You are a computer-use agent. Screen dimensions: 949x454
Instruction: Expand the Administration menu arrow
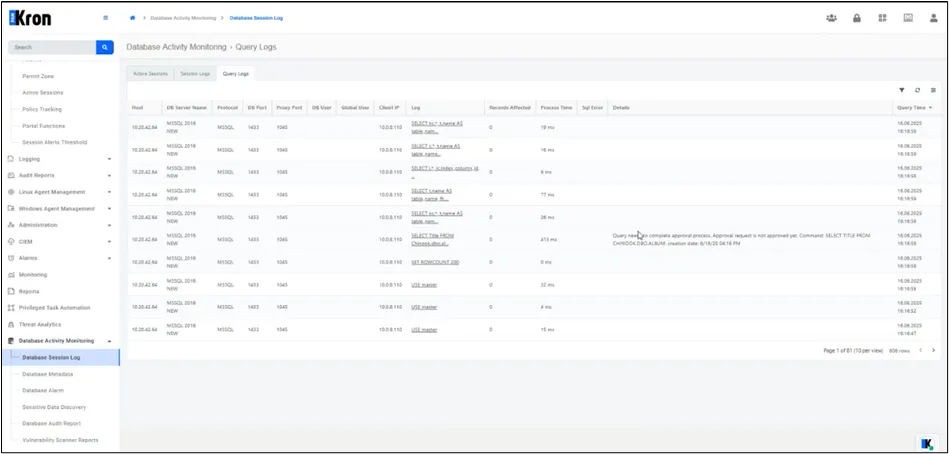[x=110, y=225]
